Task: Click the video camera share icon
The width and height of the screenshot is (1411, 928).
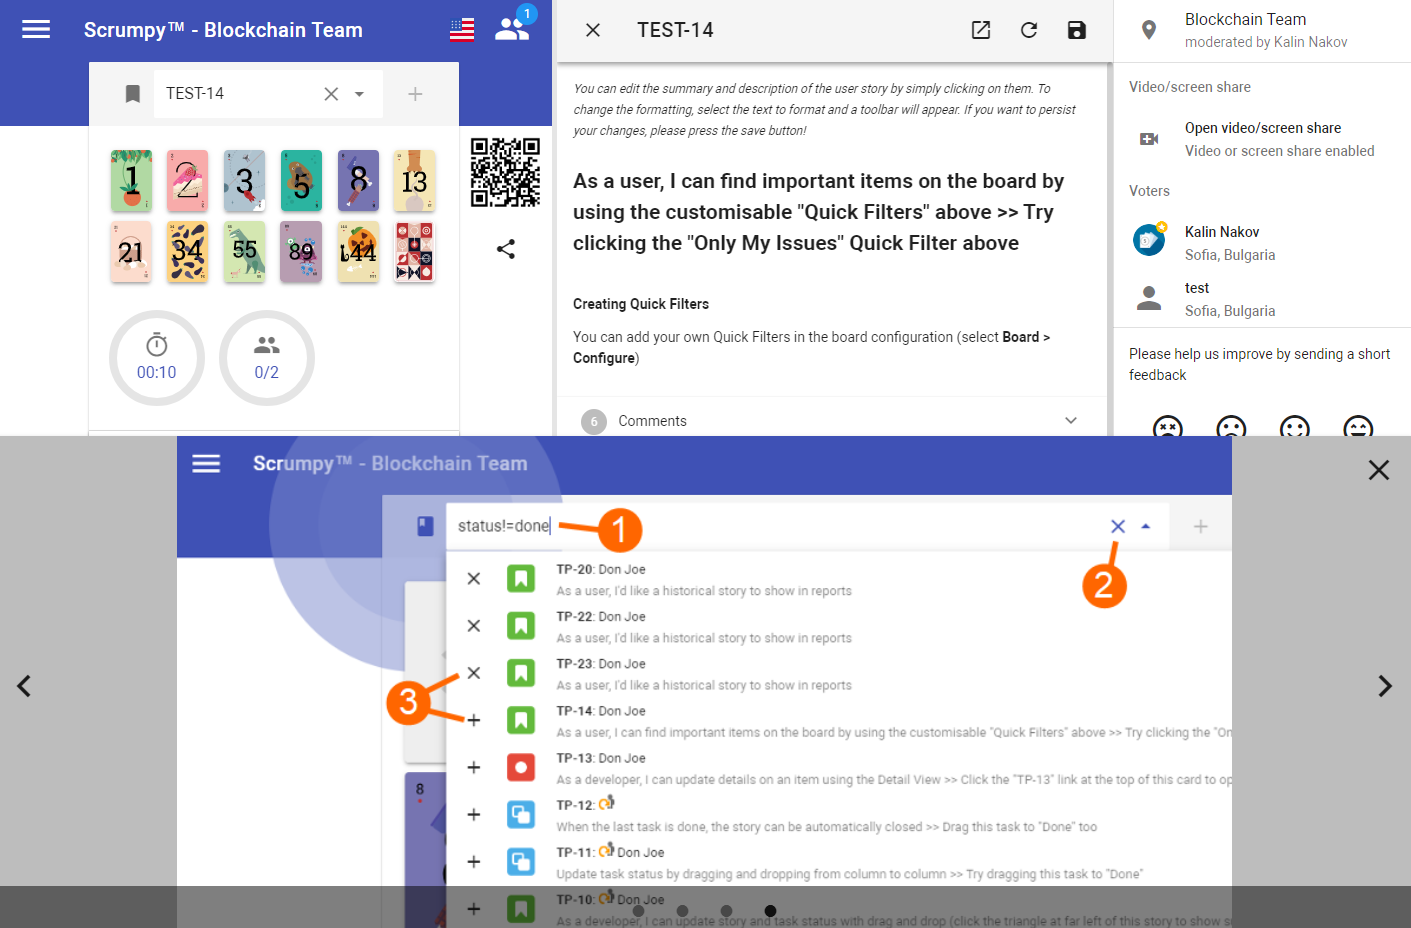Action: (x=1149, y=139)
